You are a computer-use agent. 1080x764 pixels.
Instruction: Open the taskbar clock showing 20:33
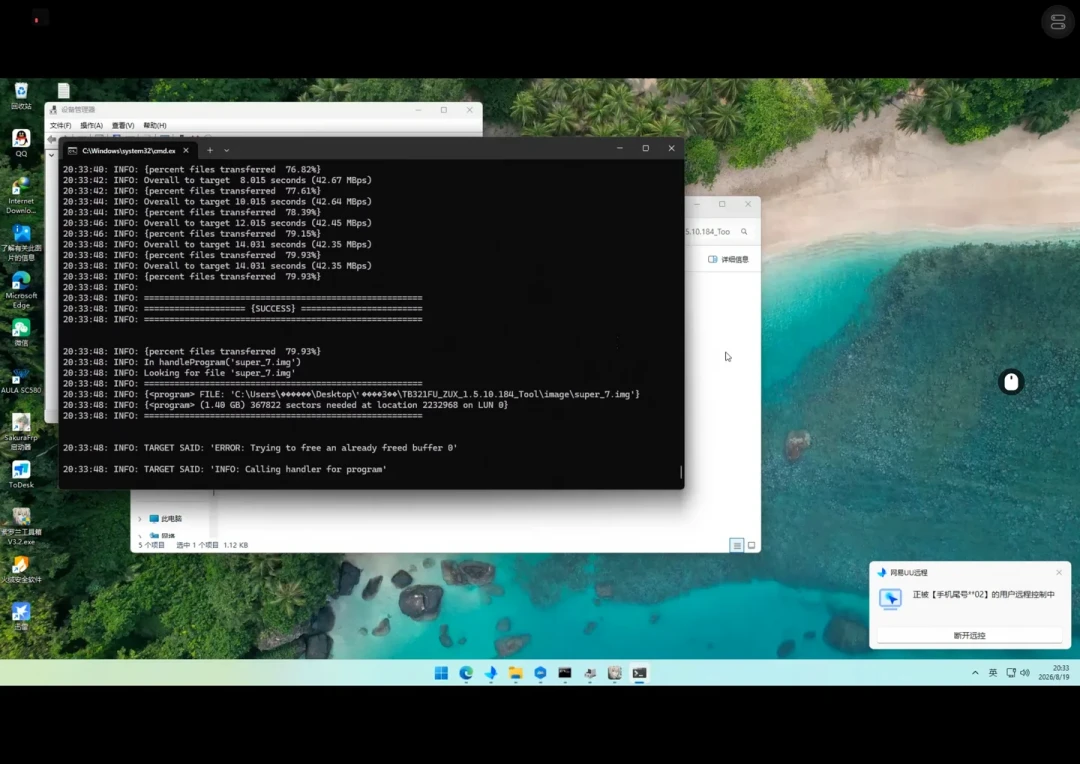coord(1054,672)
